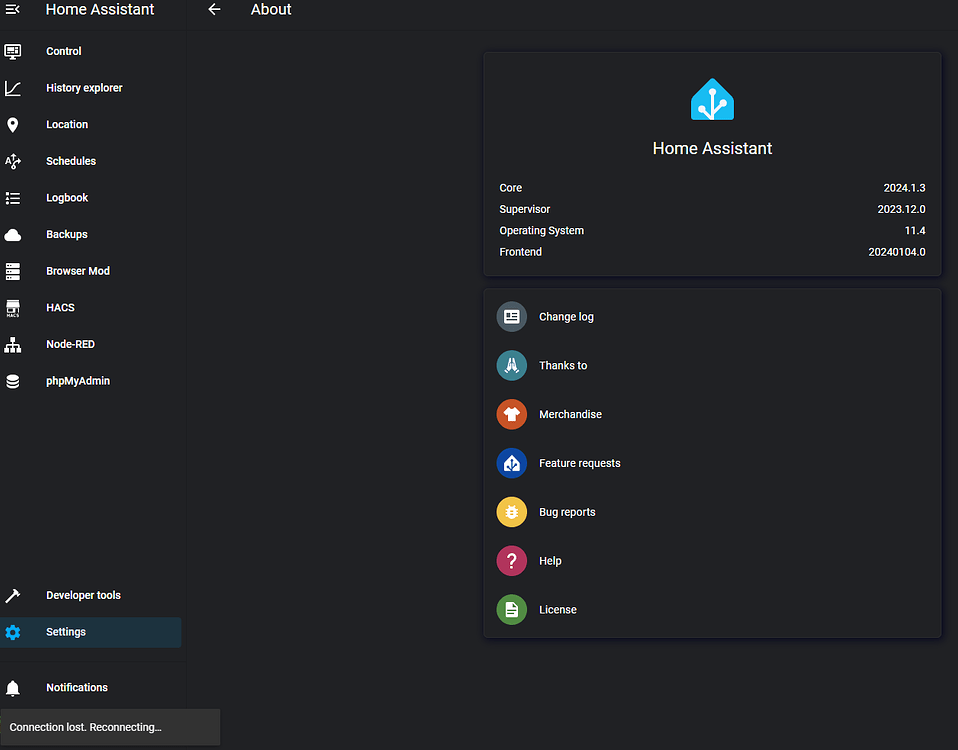Screen dimensions: 958x750
Task: Open Node-RED from sidebar
Action: 90,344
